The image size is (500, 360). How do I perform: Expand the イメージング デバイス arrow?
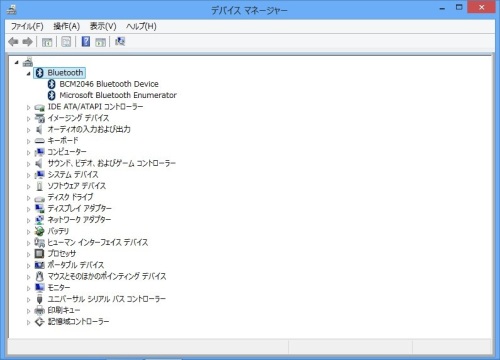28,119
